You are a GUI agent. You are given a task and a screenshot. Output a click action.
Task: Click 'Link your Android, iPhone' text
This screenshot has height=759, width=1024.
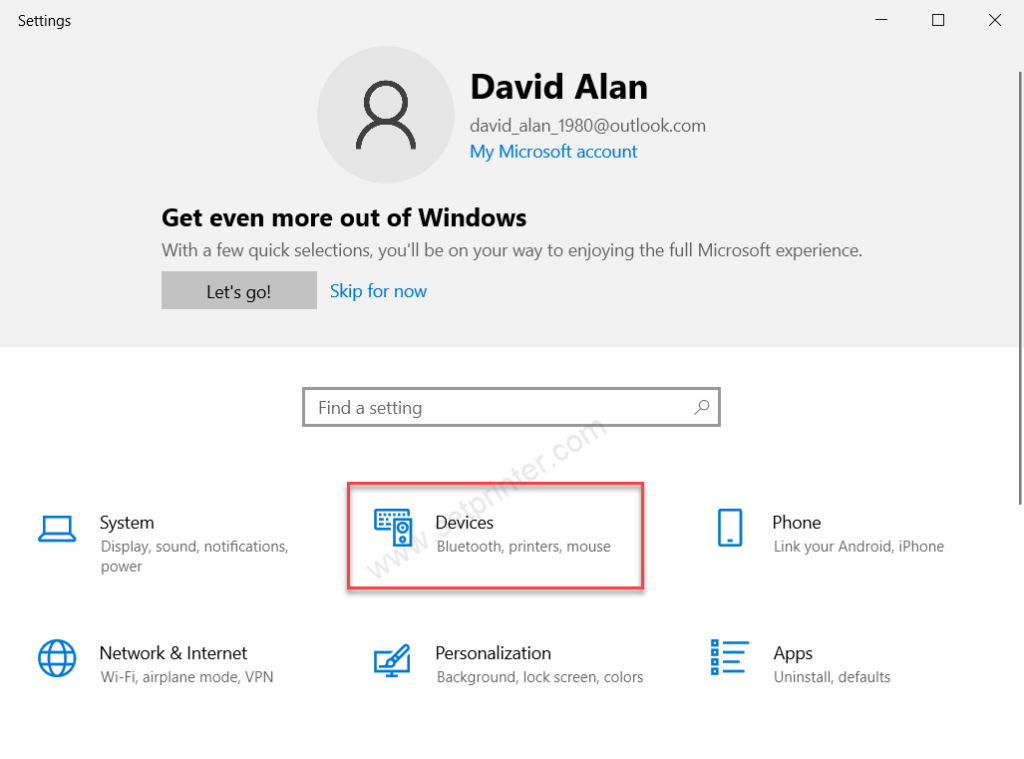(x=859, y=547)
